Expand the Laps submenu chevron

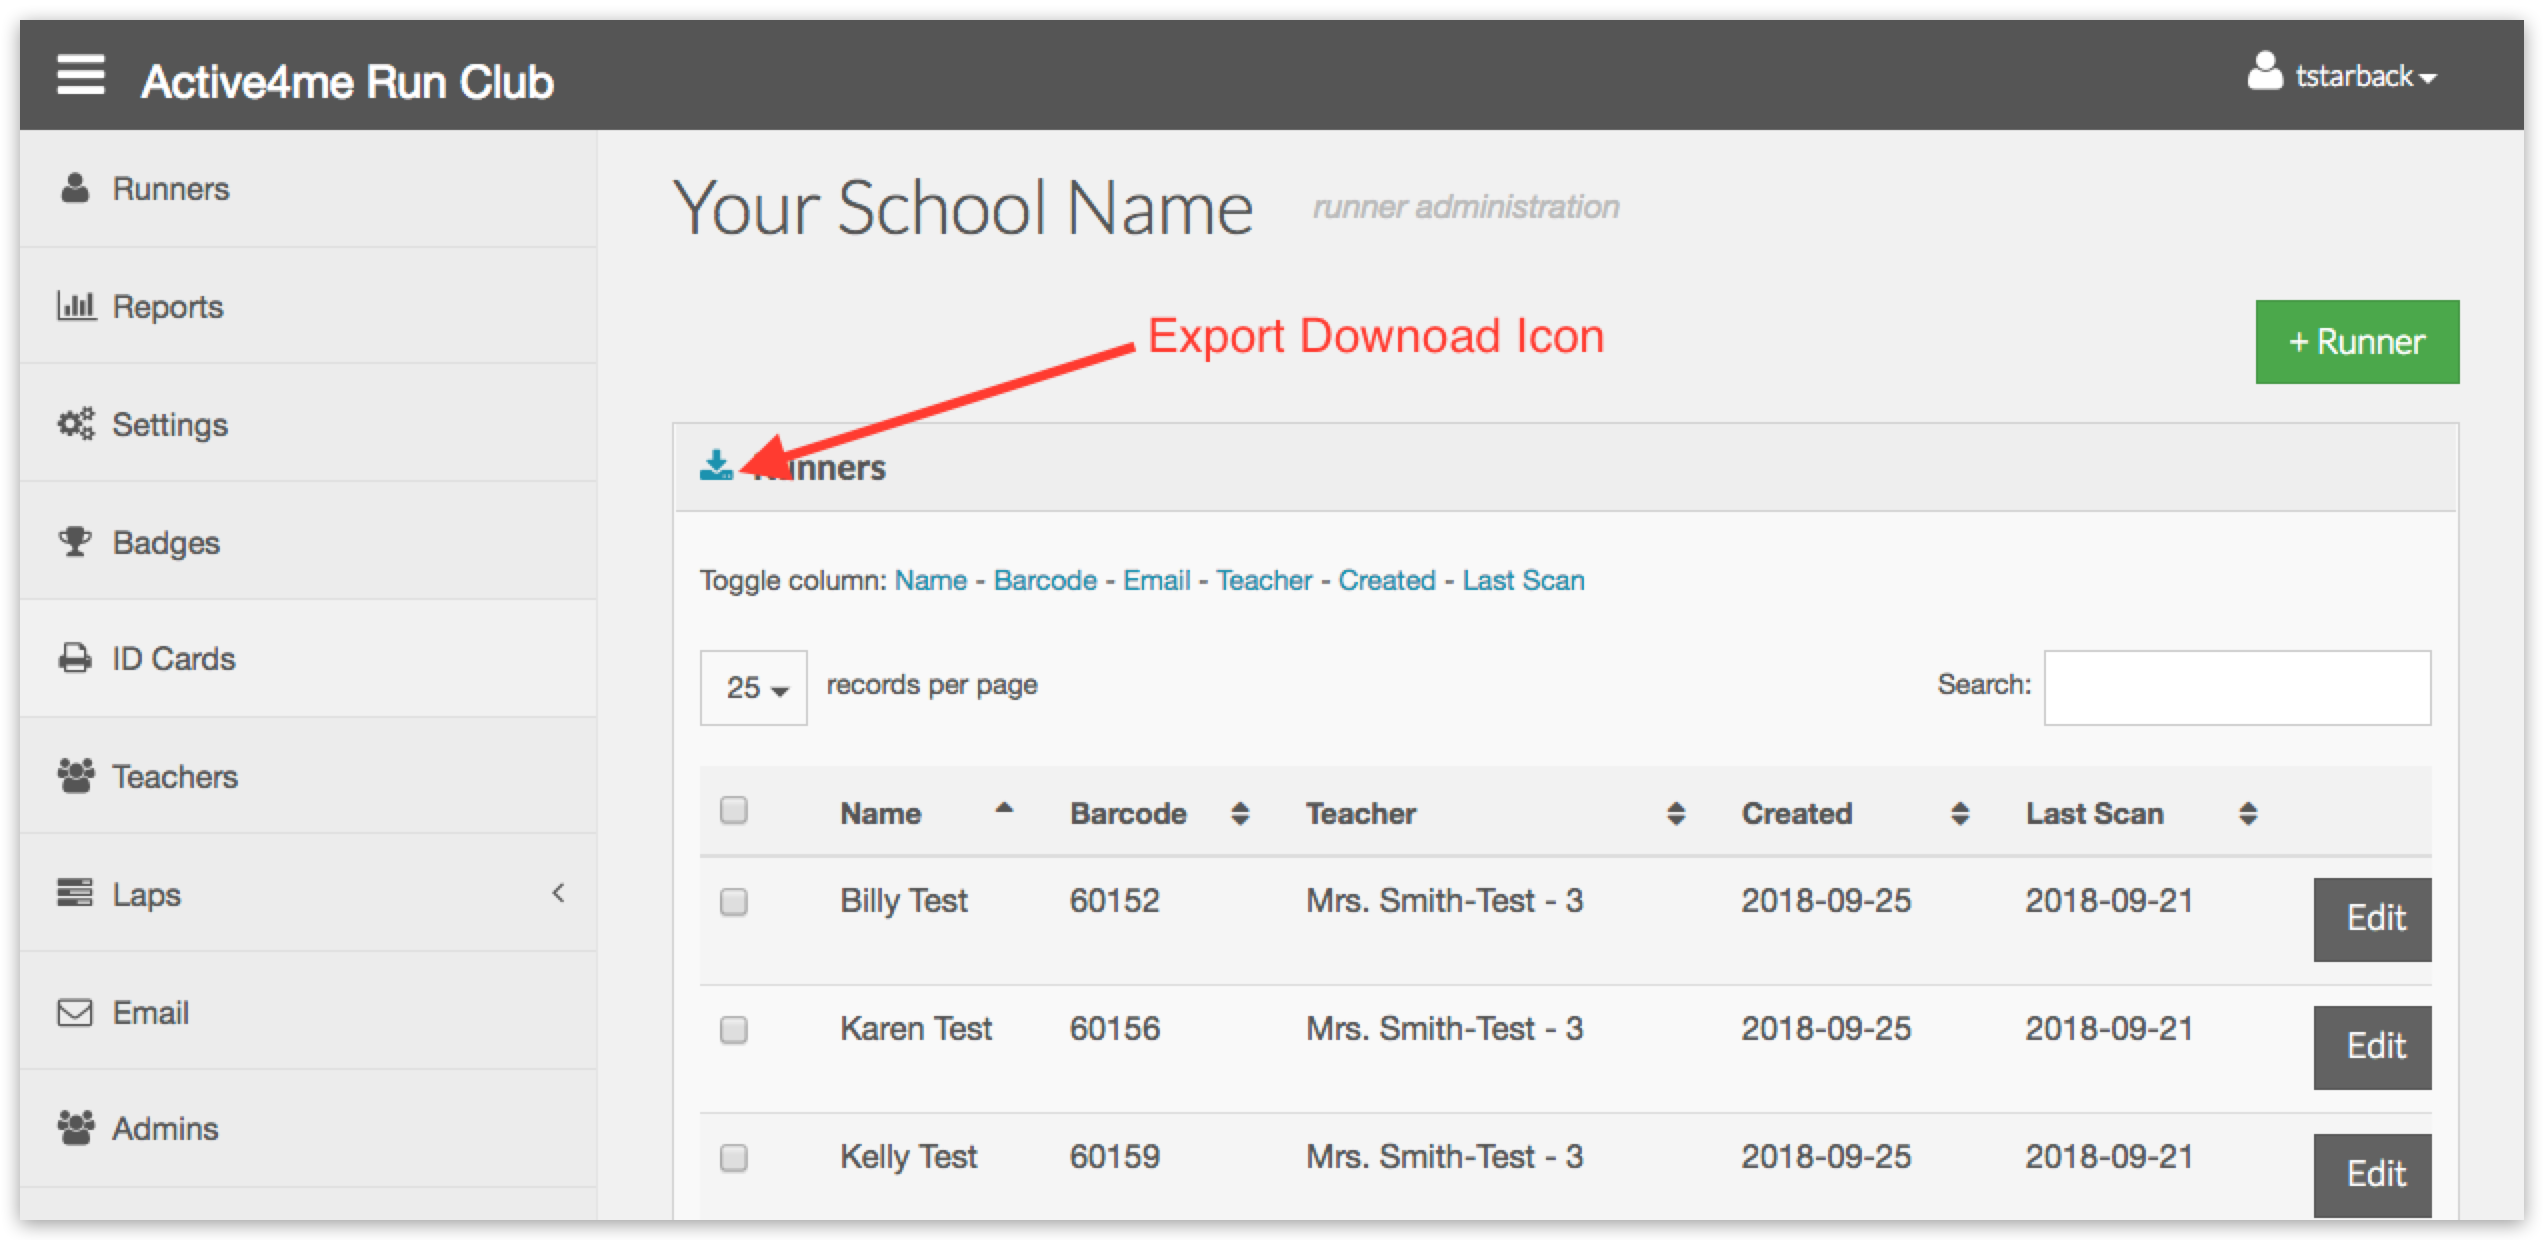[x=558, y=893]
